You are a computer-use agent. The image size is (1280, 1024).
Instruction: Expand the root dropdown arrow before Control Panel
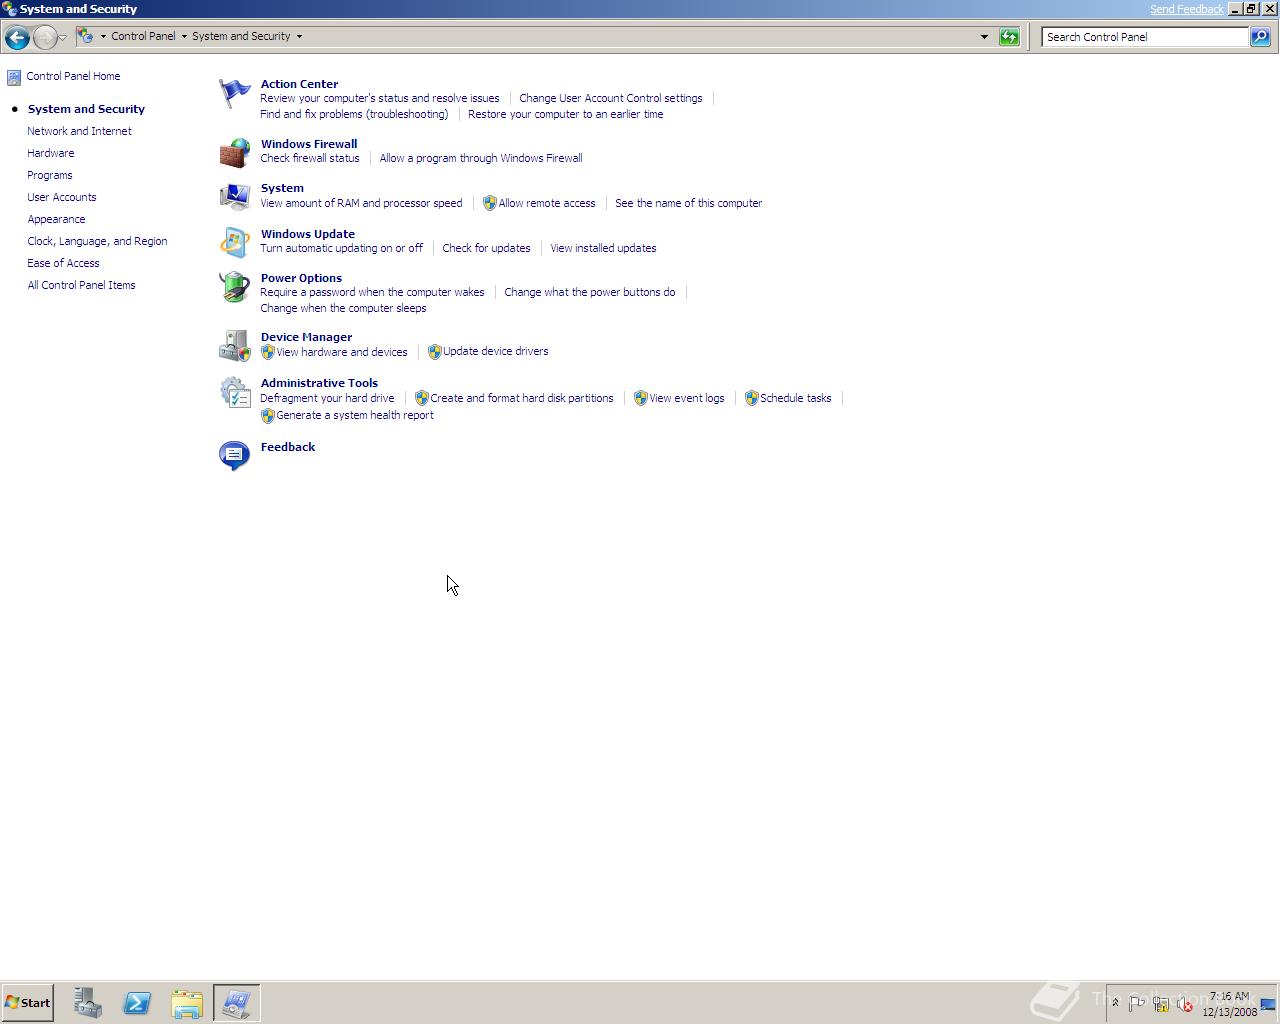[x=103, y=36]
